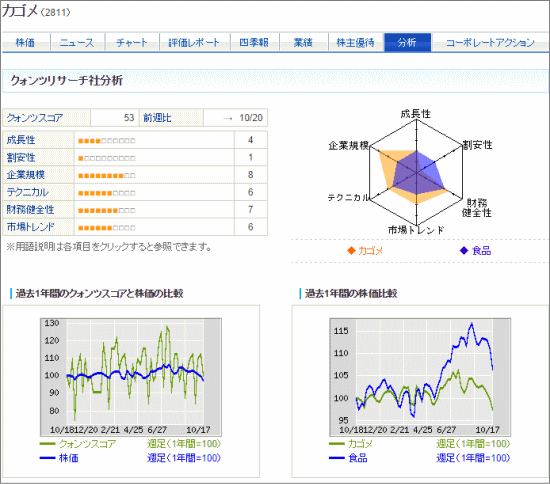
Task: Go to the 四季報 tab
Action: click(x=254, y=42)
